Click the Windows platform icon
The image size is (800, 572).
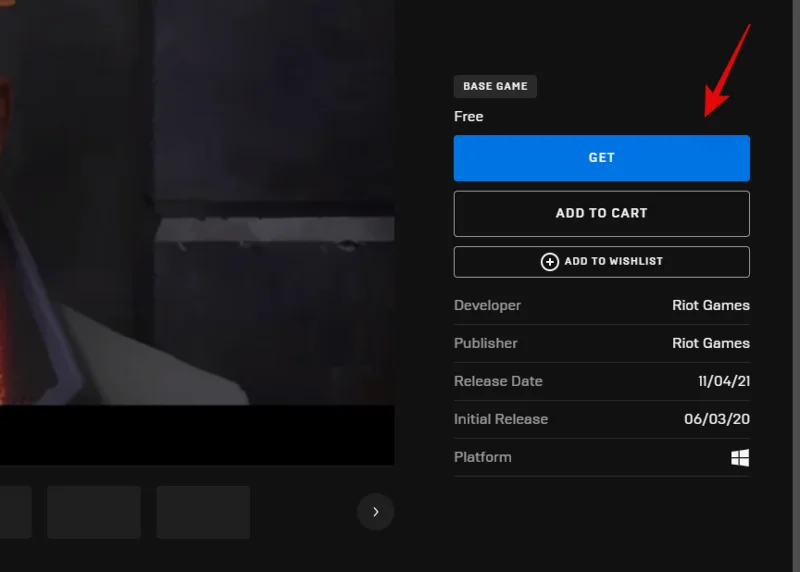click(740, 458)
